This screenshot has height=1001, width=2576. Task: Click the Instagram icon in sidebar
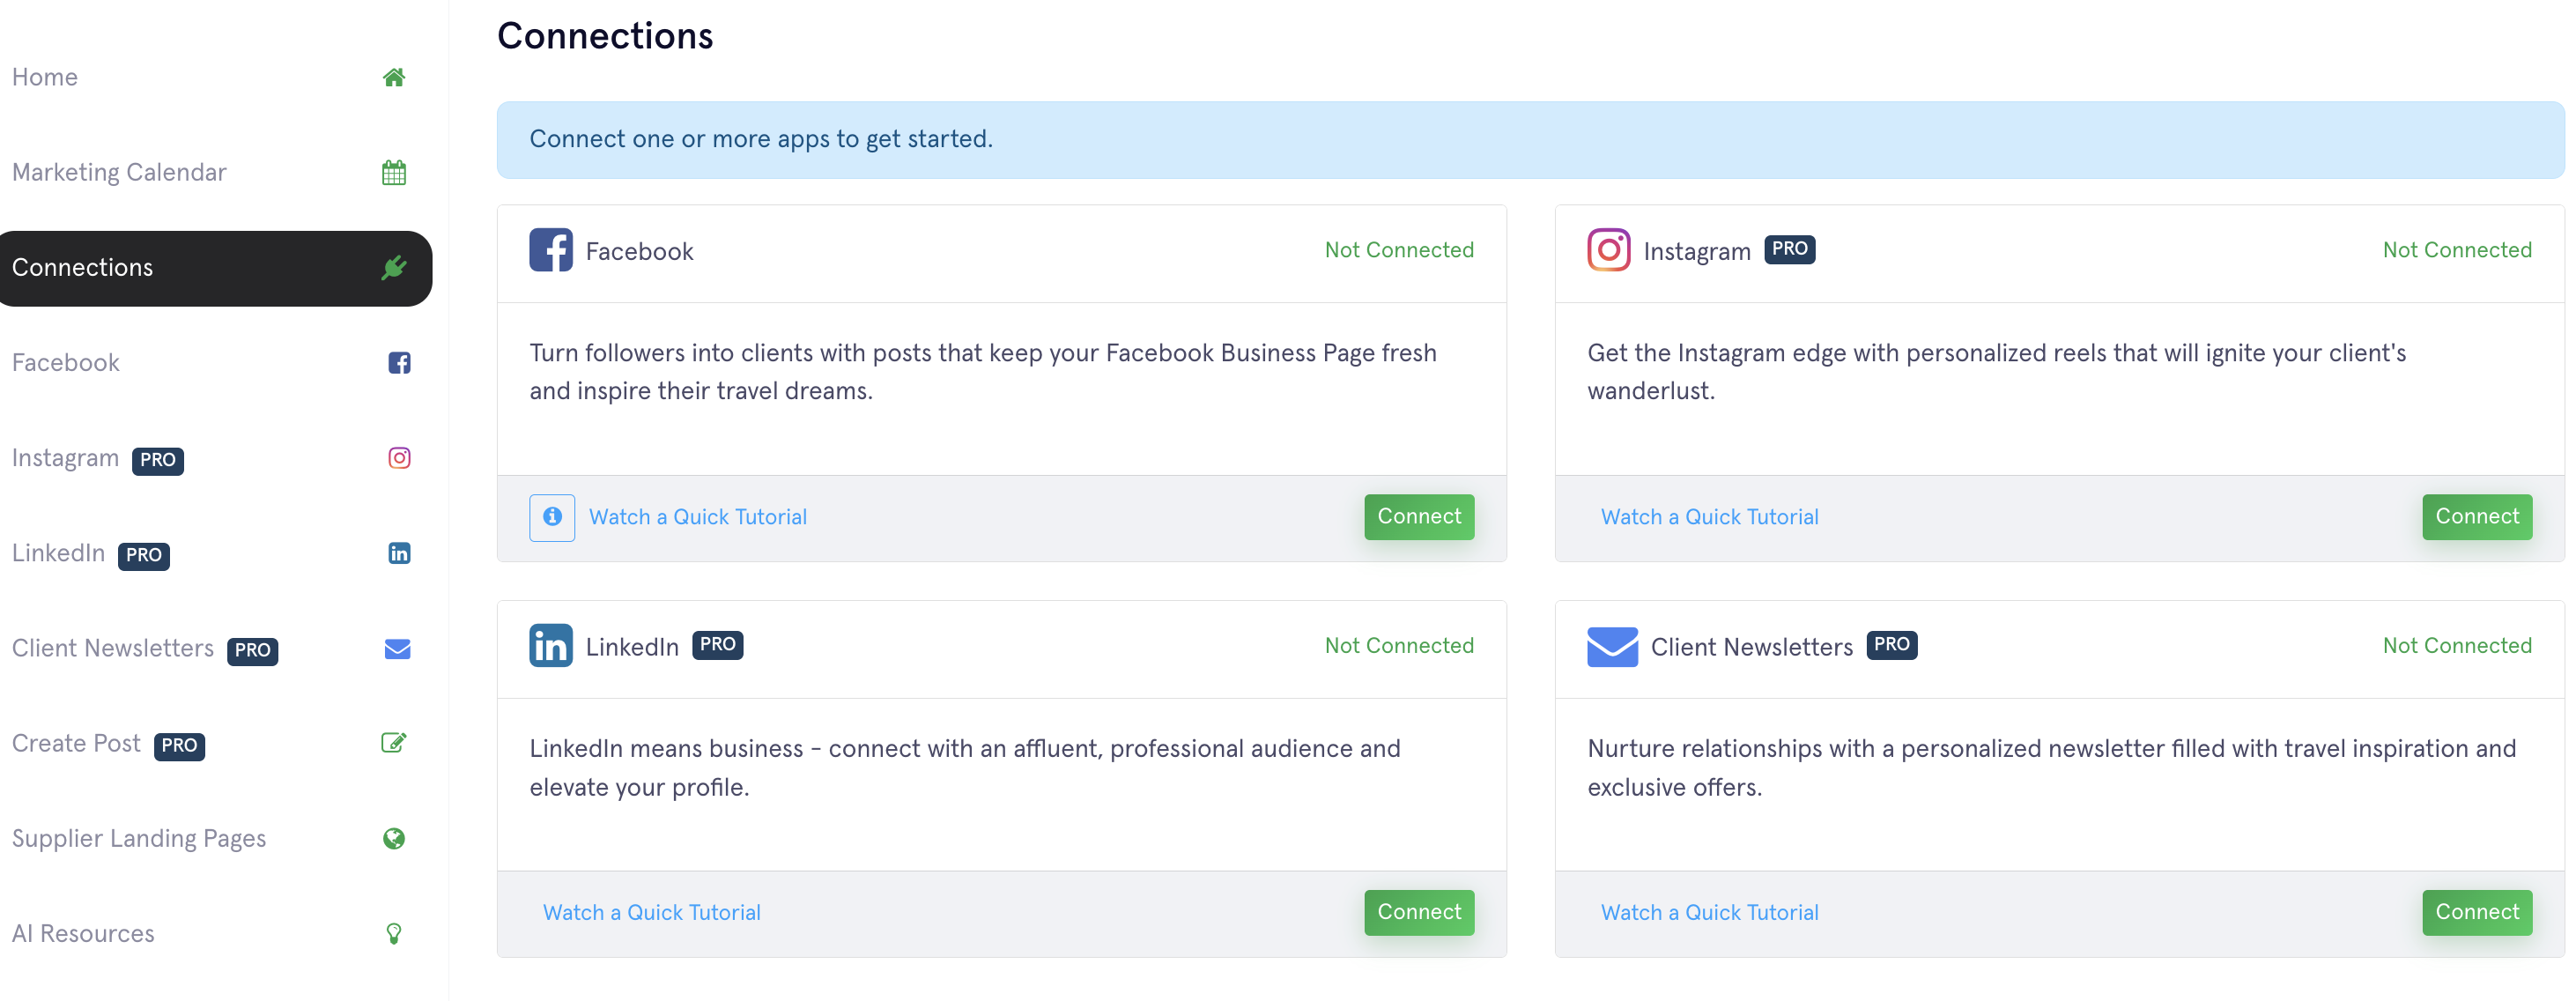click(399, 458)
